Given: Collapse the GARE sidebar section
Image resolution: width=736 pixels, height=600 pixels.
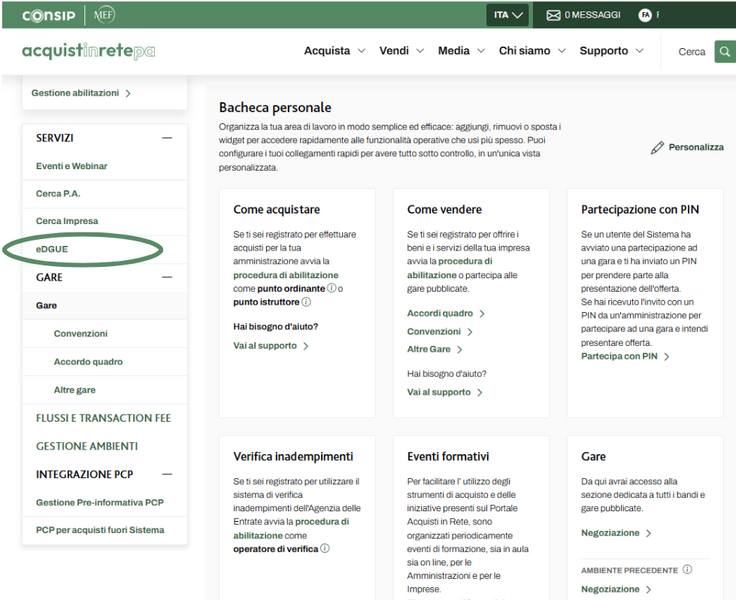Looking at the screenshot, I should tap(167, 277).
